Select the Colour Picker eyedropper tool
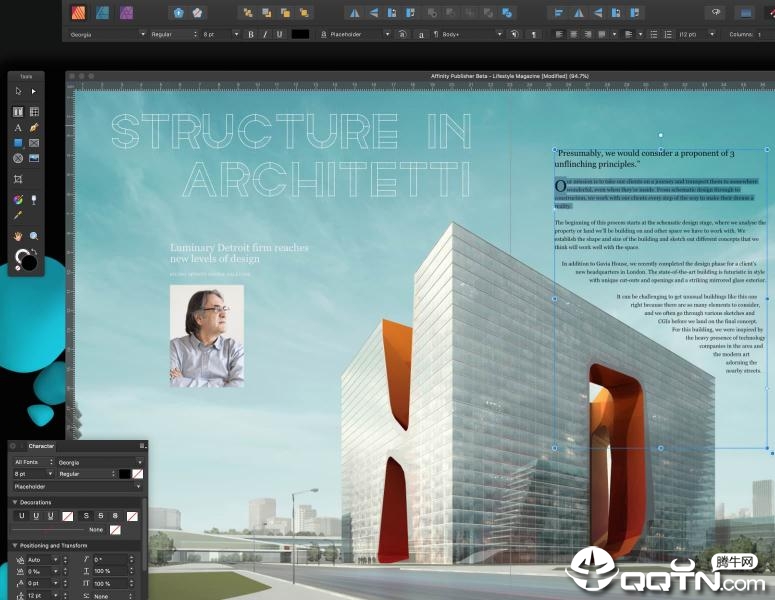 (18, 215)
